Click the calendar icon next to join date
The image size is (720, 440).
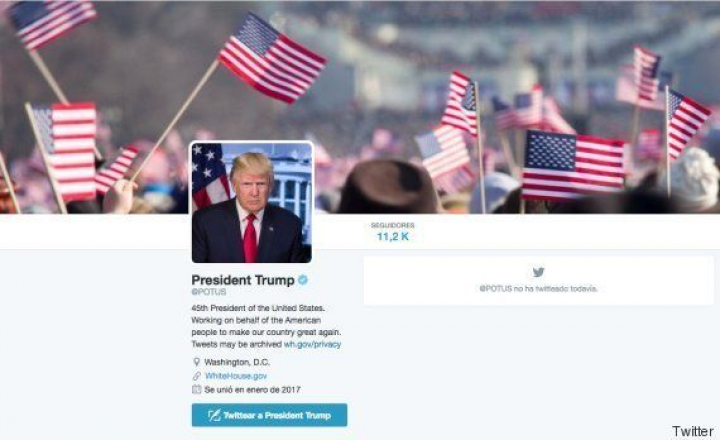(x=197, y=389)
